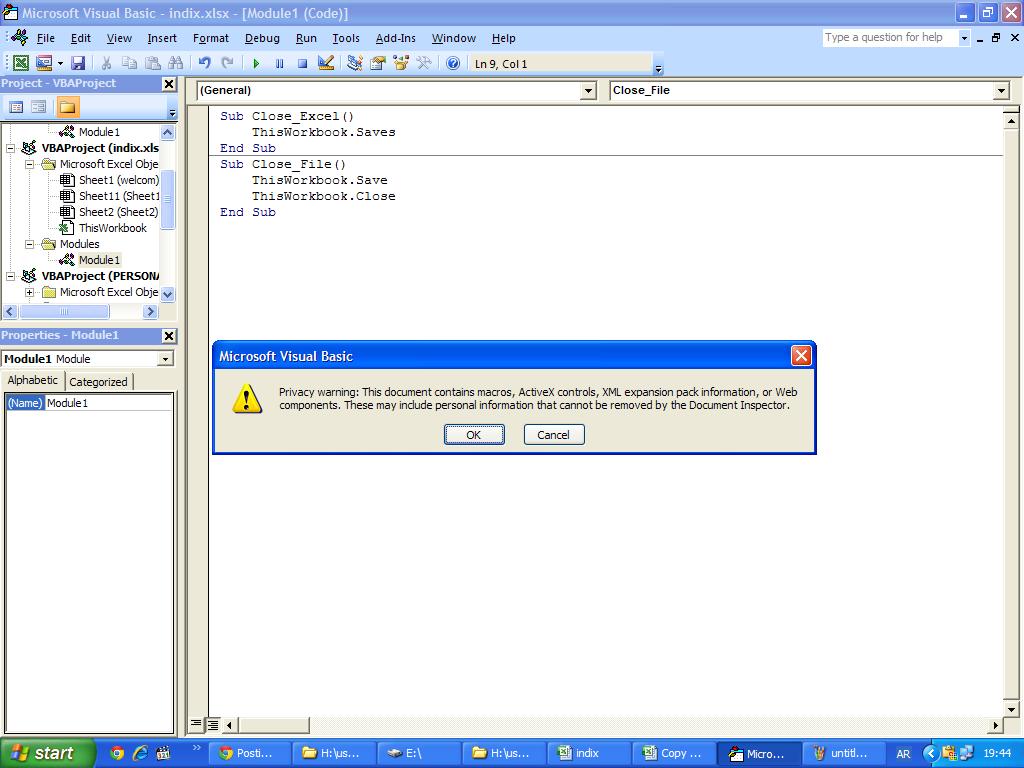Click the View Microsoft Excel toolbar icon

[x=21, y=63]
